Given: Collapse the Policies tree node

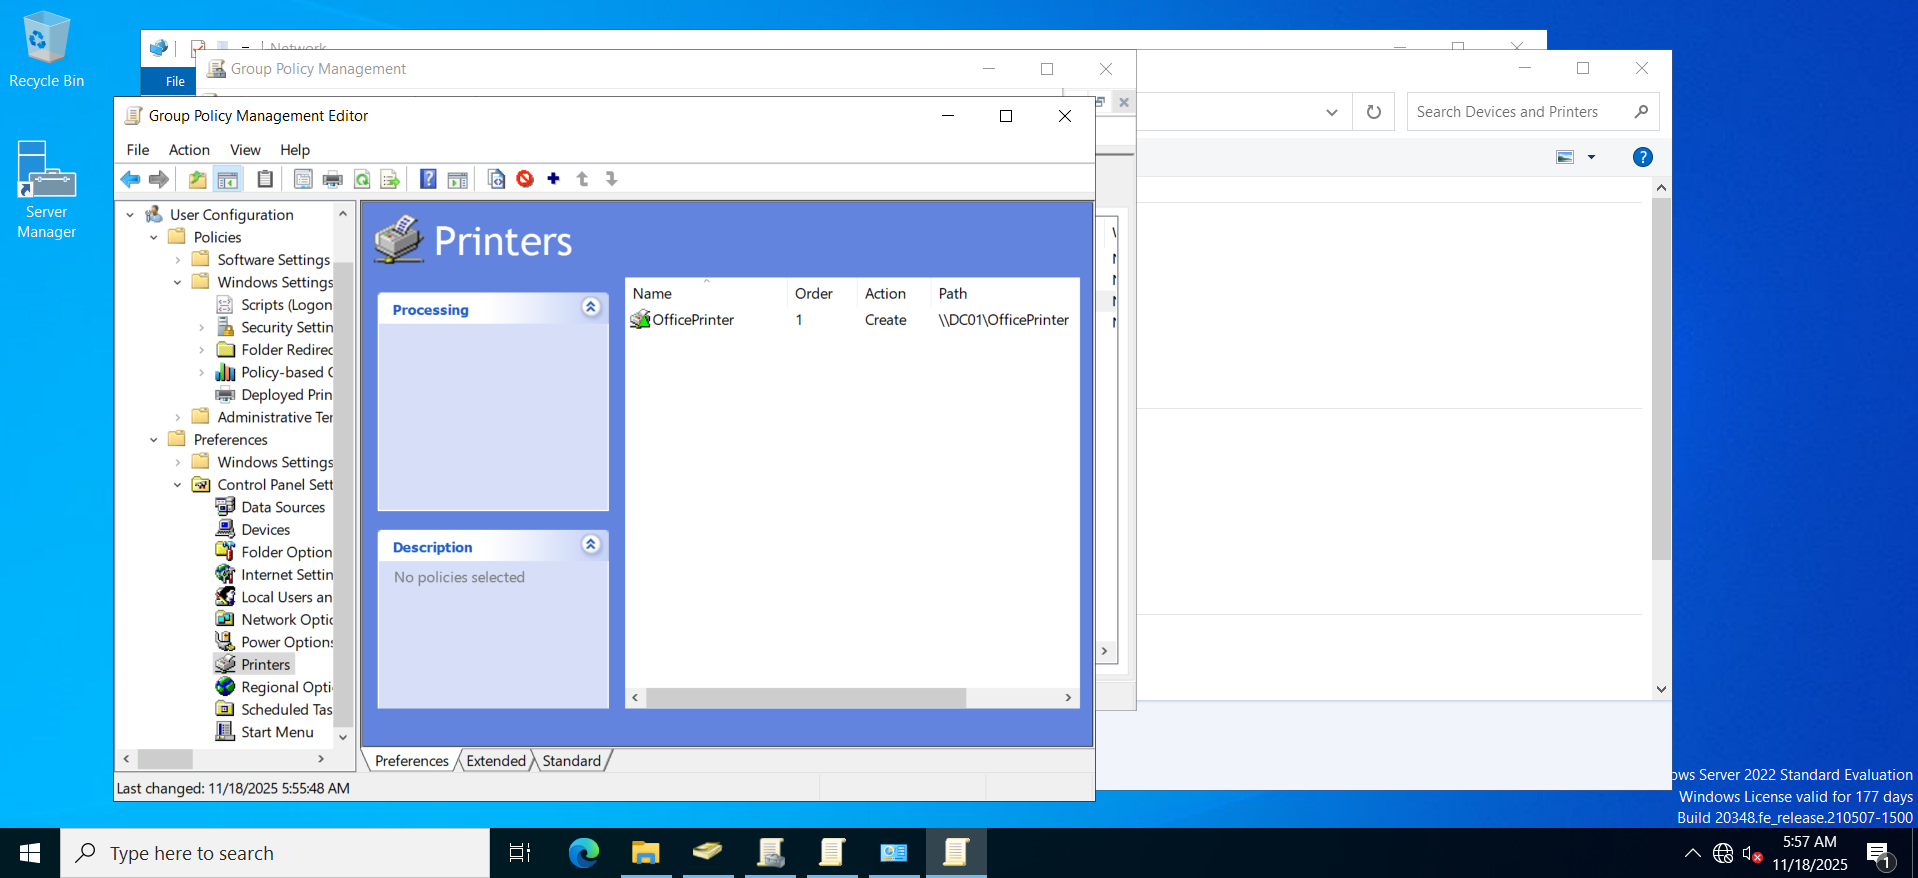Looking at the screenshot, I should point(154,238).
